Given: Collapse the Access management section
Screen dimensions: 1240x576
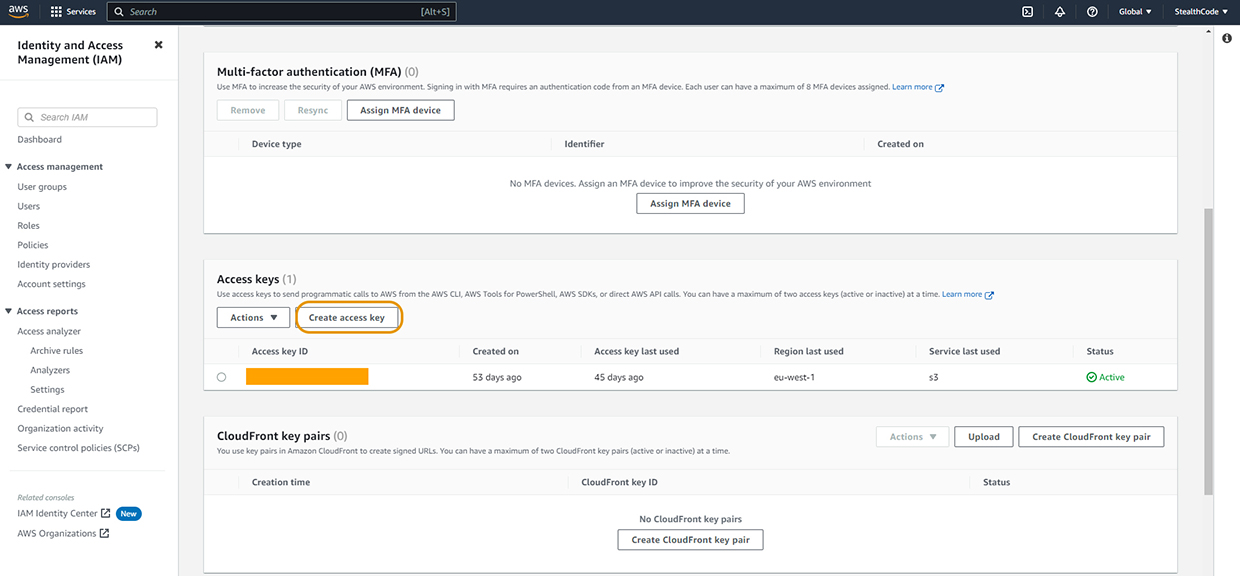Looking at the screenshot, I should tap(9, 167).
